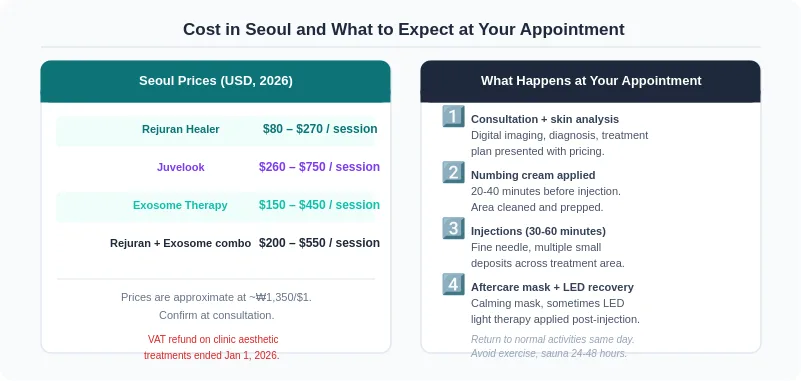
Task: Click the $260 – $750 / session price
Action: click(x=319, y=167)
